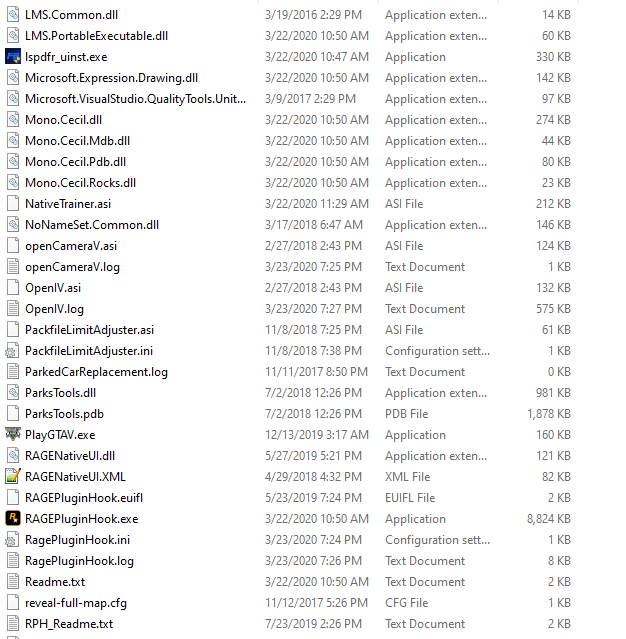Select the PackfileLimitAdjuster.ini gear icon
626x639 pixels.
13,350
